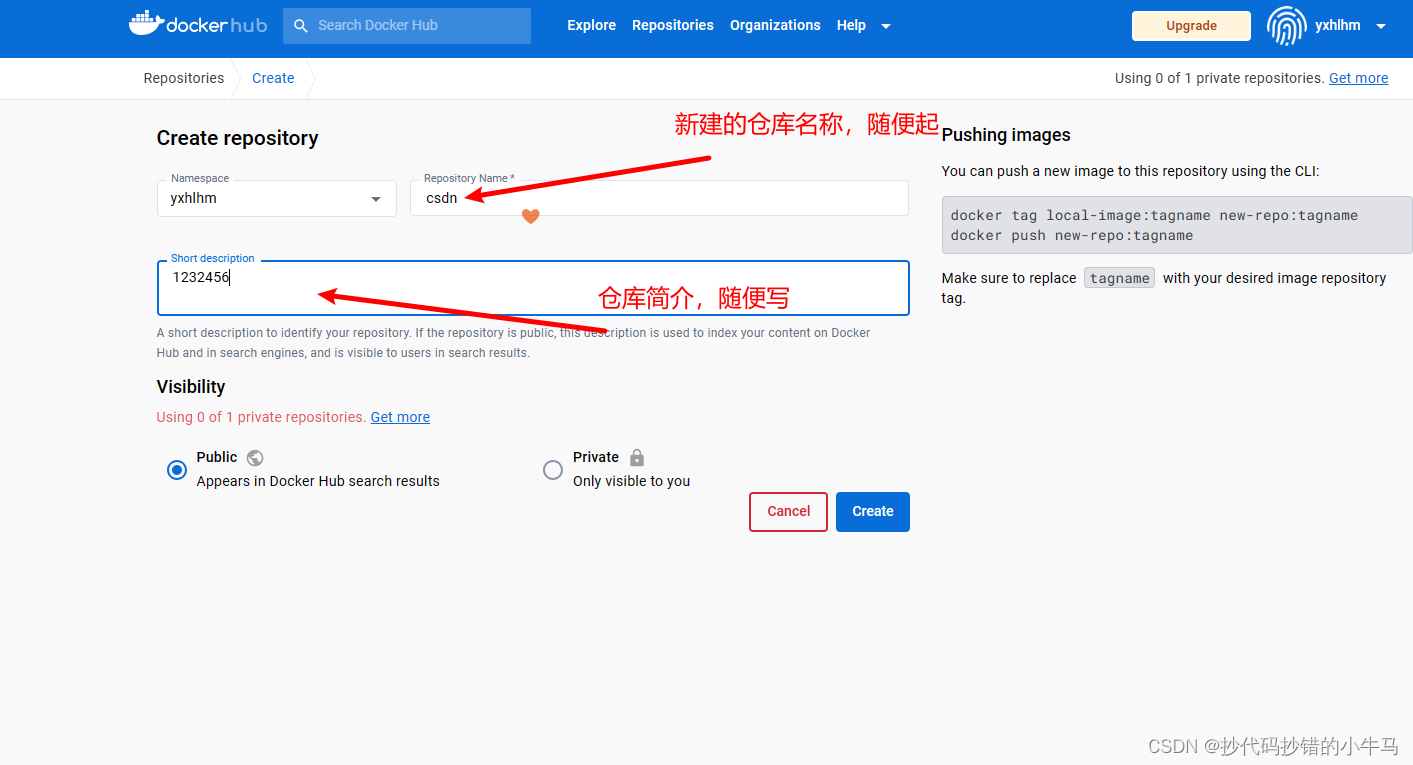1413x765 pixels.
Task: Click the search magnifier icon
Action: point(301,26)
